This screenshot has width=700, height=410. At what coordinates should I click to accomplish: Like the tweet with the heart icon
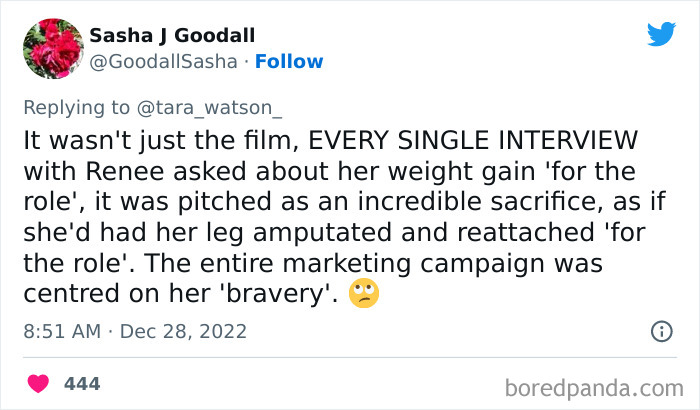tap(38, 384)
